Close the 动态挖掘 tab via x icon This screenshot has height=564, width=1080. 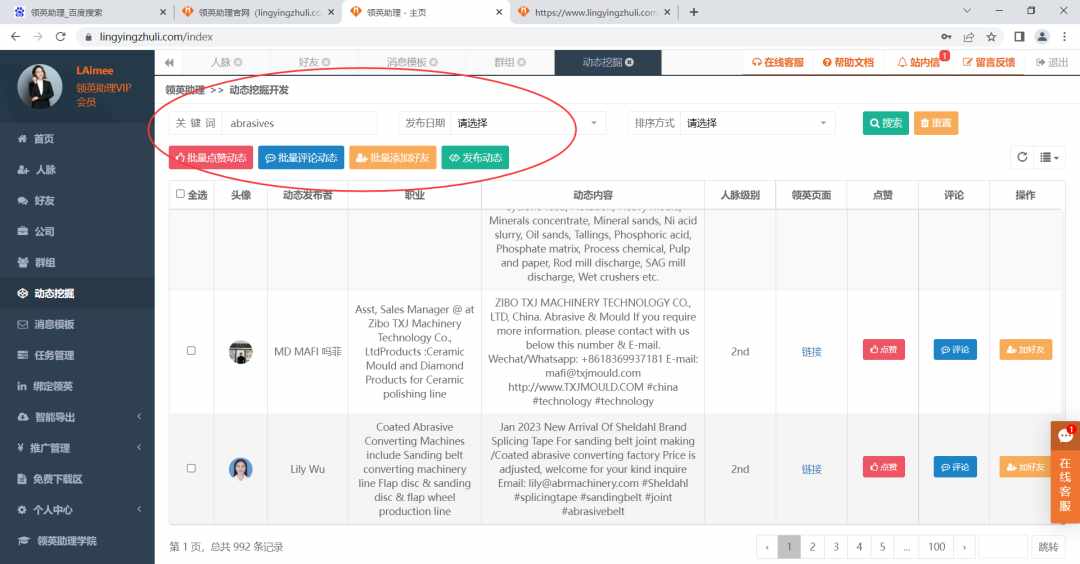(630, 62)
